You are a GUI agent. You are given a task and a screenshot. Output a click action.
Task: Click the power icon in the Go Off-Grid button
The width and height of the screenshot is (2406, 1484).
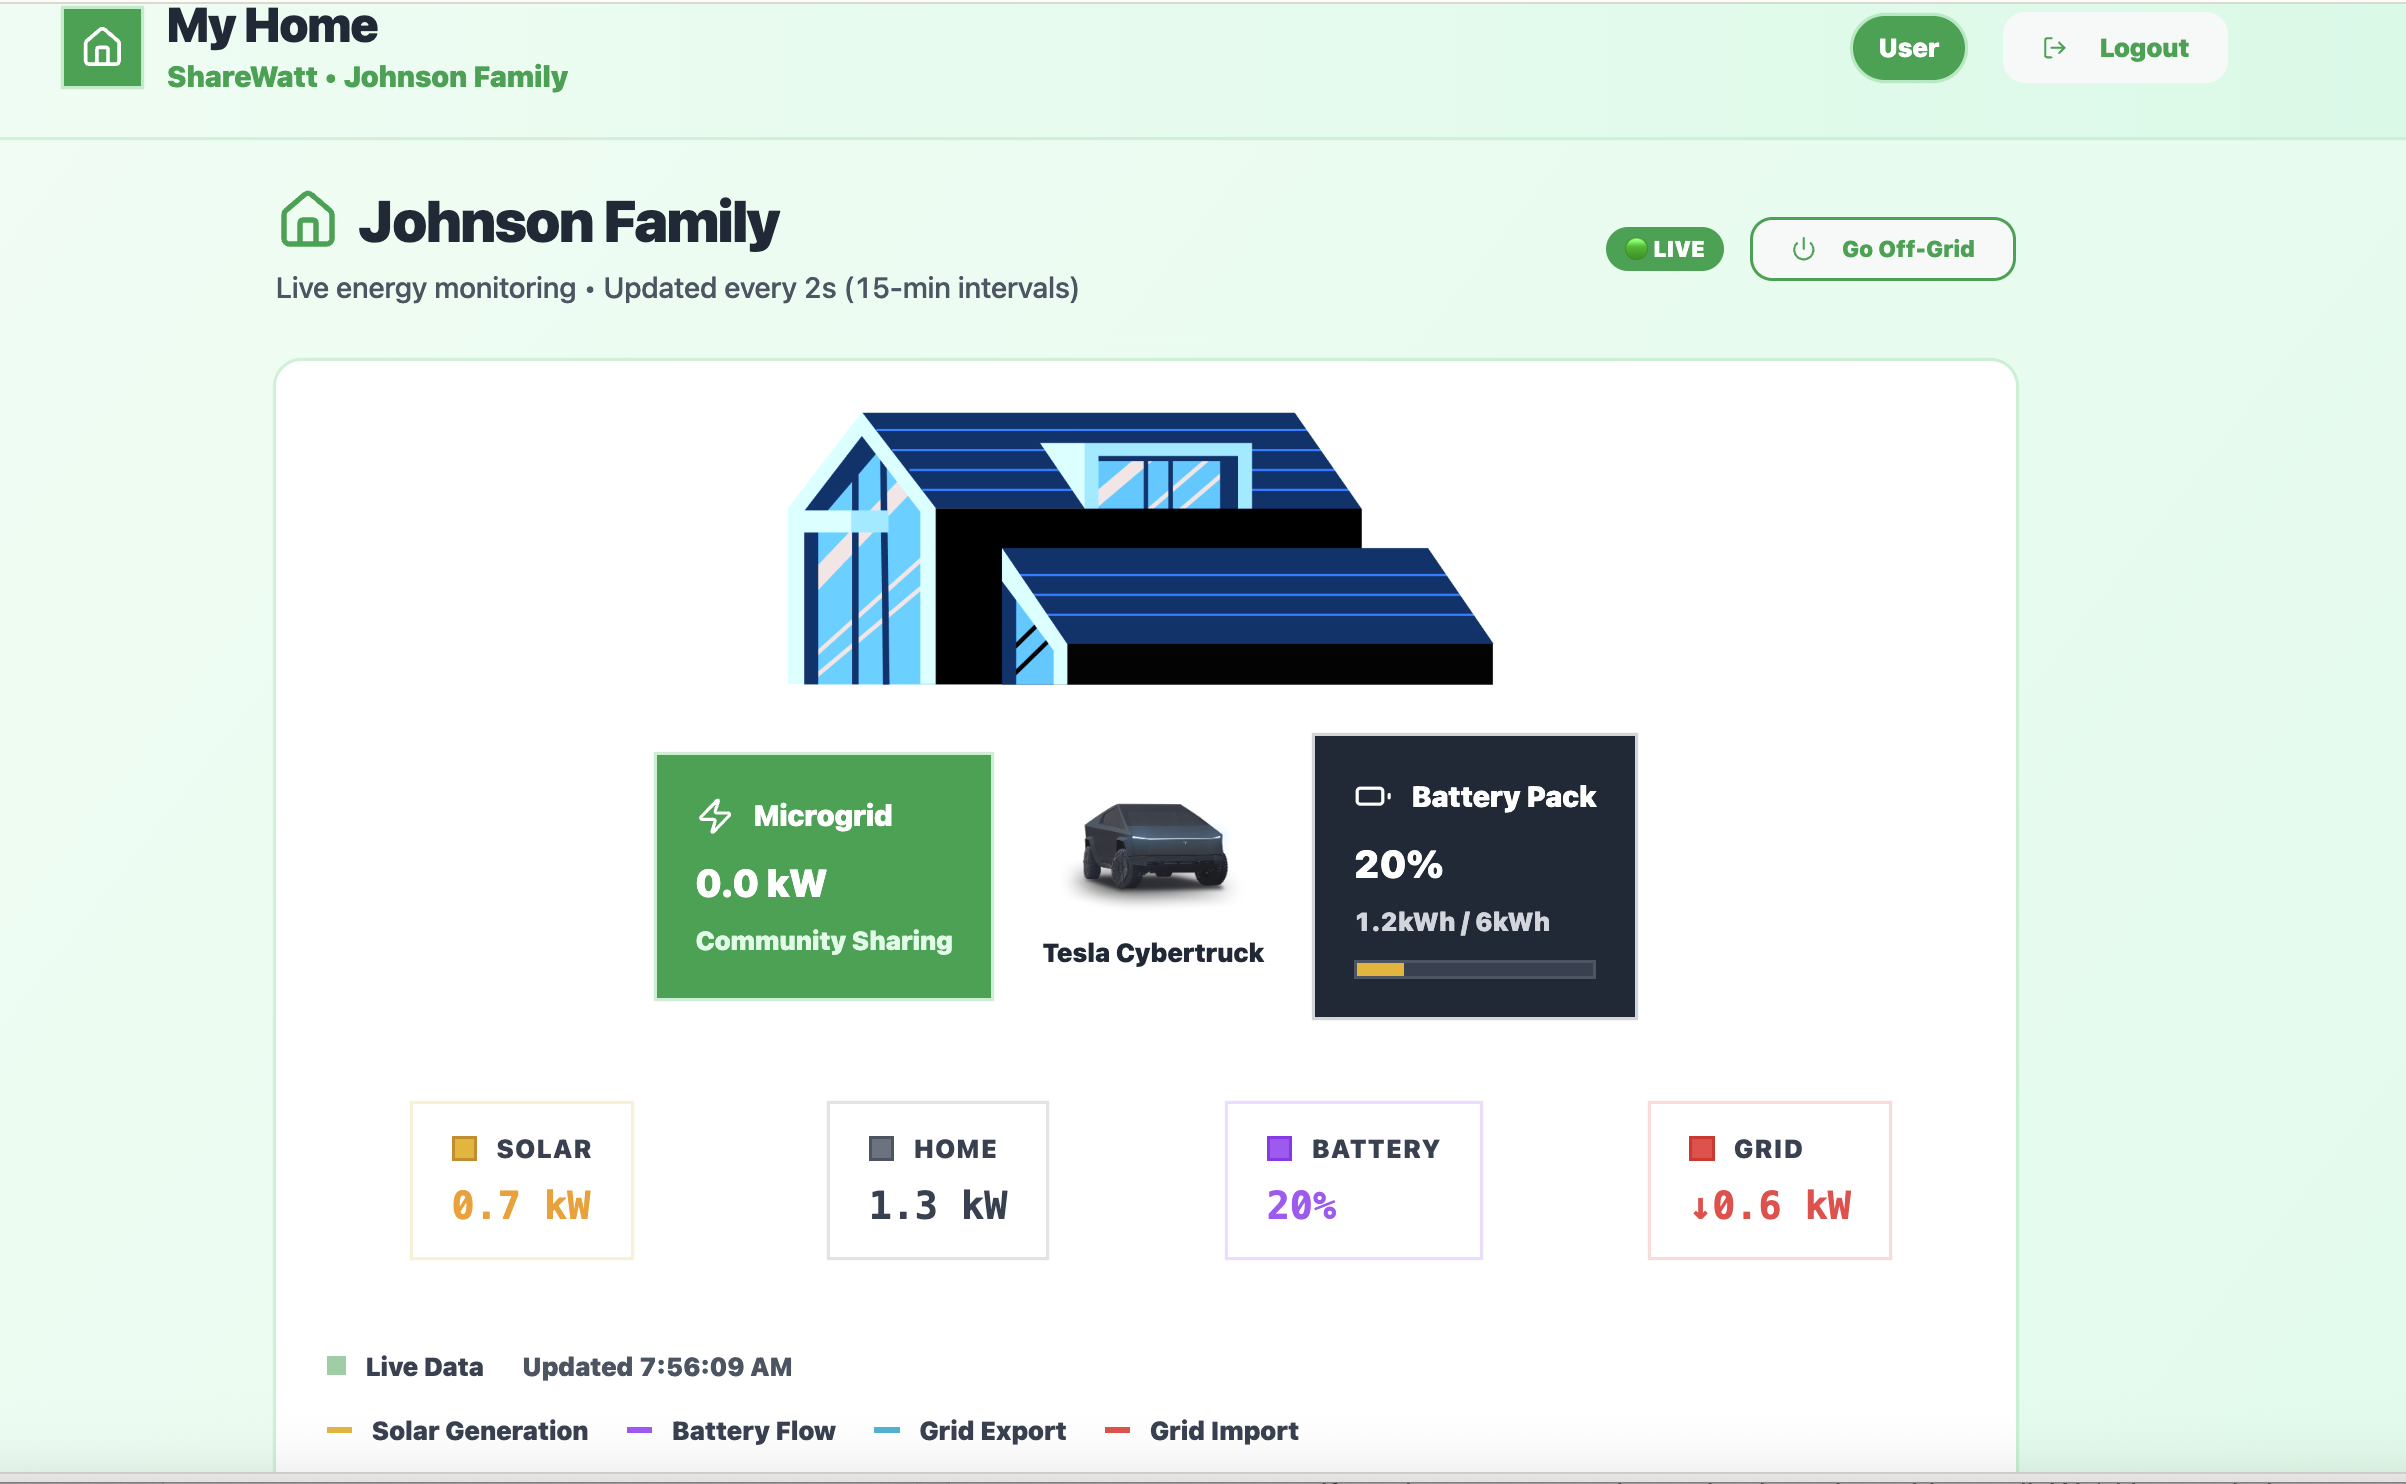coord(1803,249)
